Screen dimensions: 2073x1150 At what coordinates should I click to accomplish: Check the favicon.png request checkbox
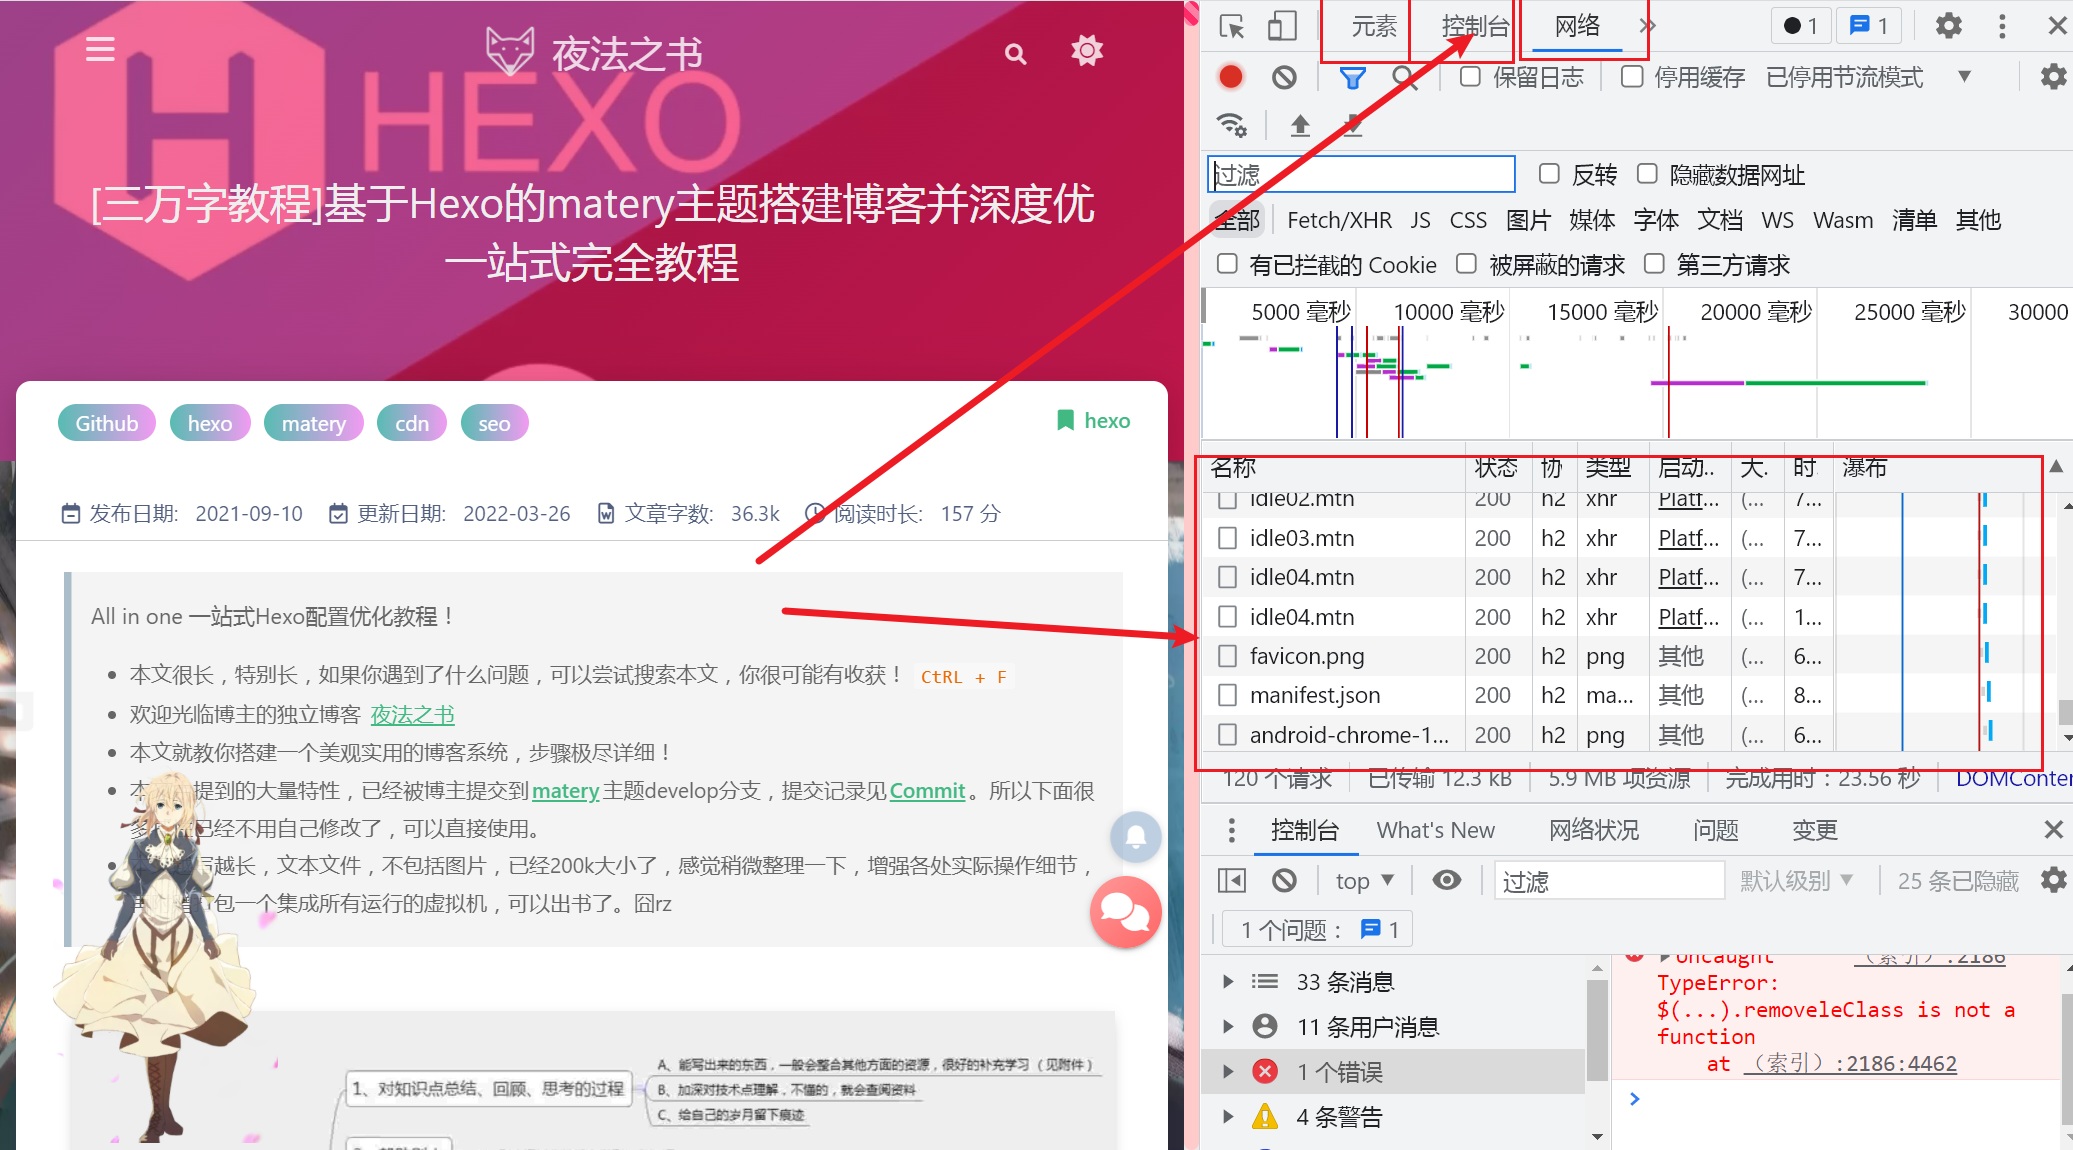pyautogui.click(x=1227, y=655)
